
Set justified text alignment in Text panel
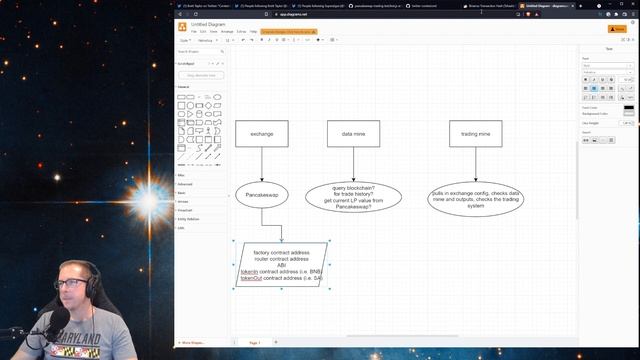pos(611,88)
